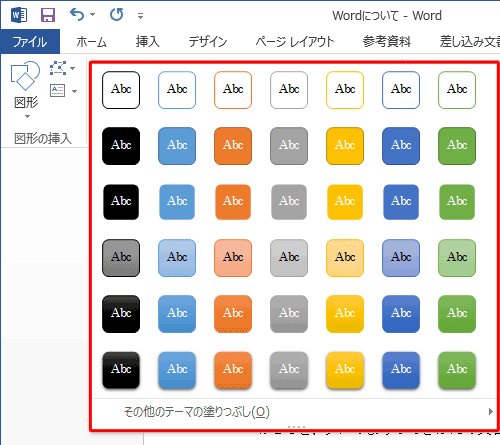This screenshot has height=445, width=500.
Task: Expand the 図形 dropdown arrow
Action: [27, 116]
